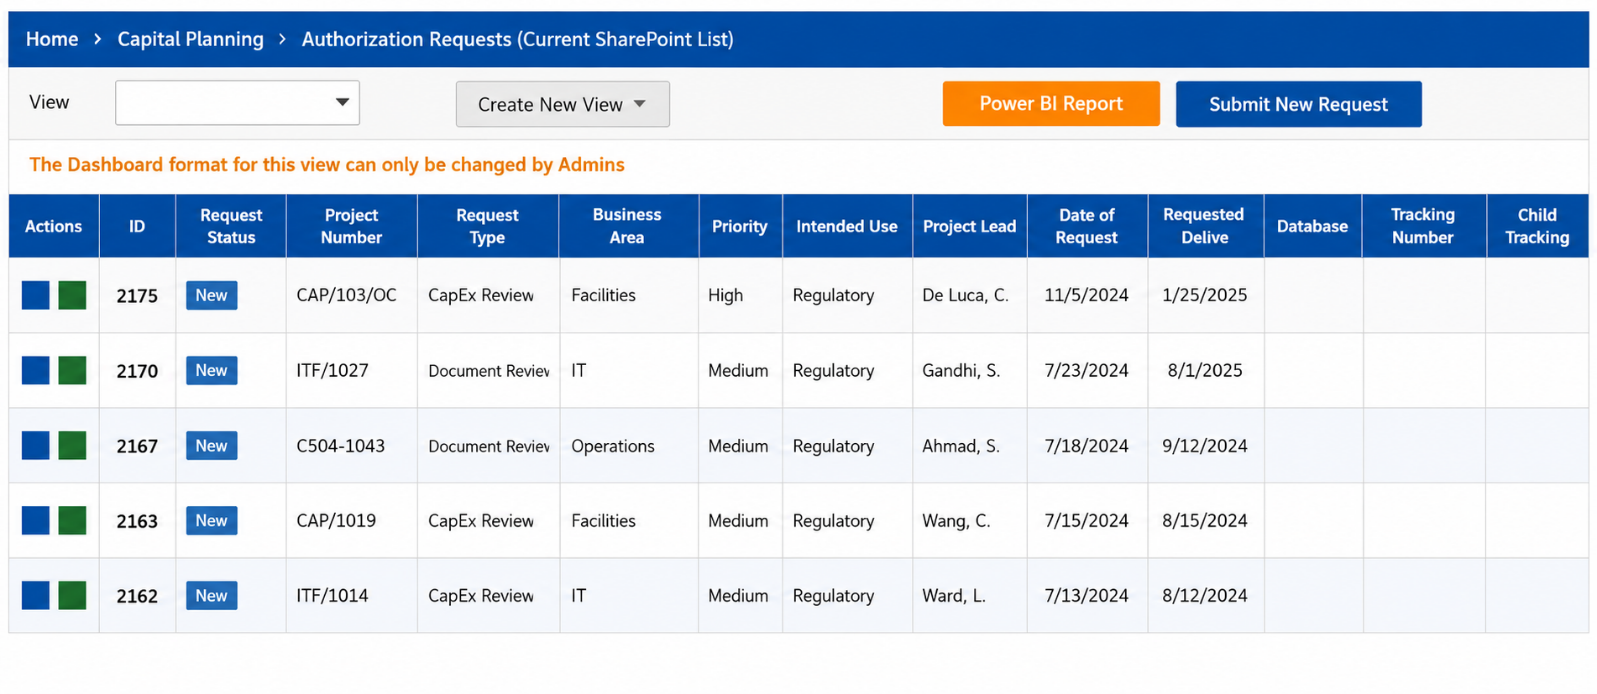Sort by Project Number column header

coord(351,226)
